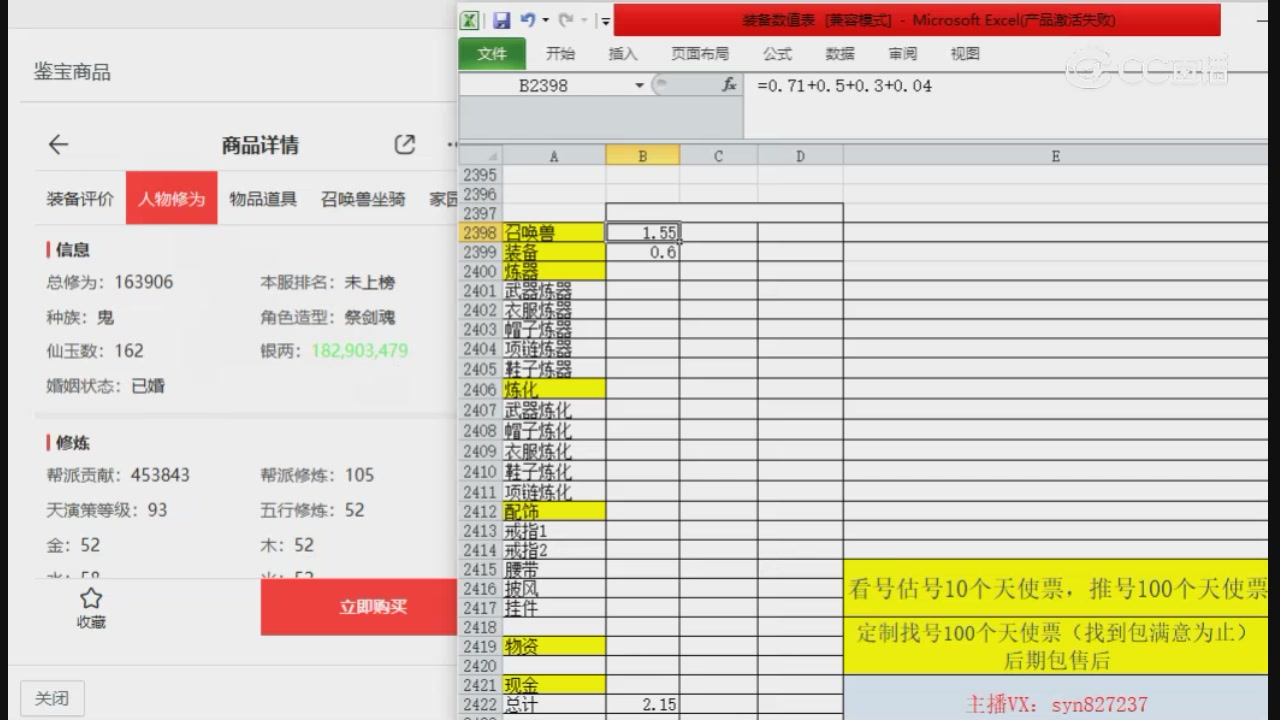Switch to the 开始 ribbon tab
1280x720 pixels.
click(560, 54)
